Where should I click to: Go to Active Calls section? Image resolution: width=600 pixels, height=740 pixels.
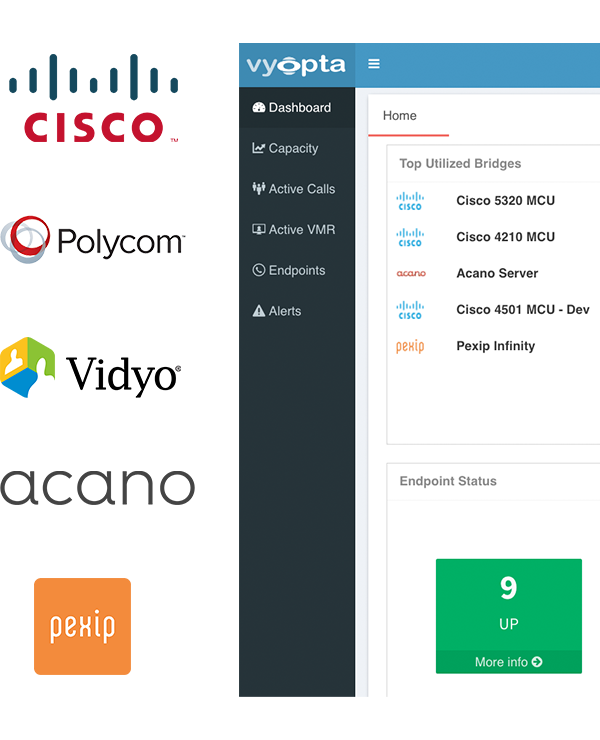click(297, 189)
